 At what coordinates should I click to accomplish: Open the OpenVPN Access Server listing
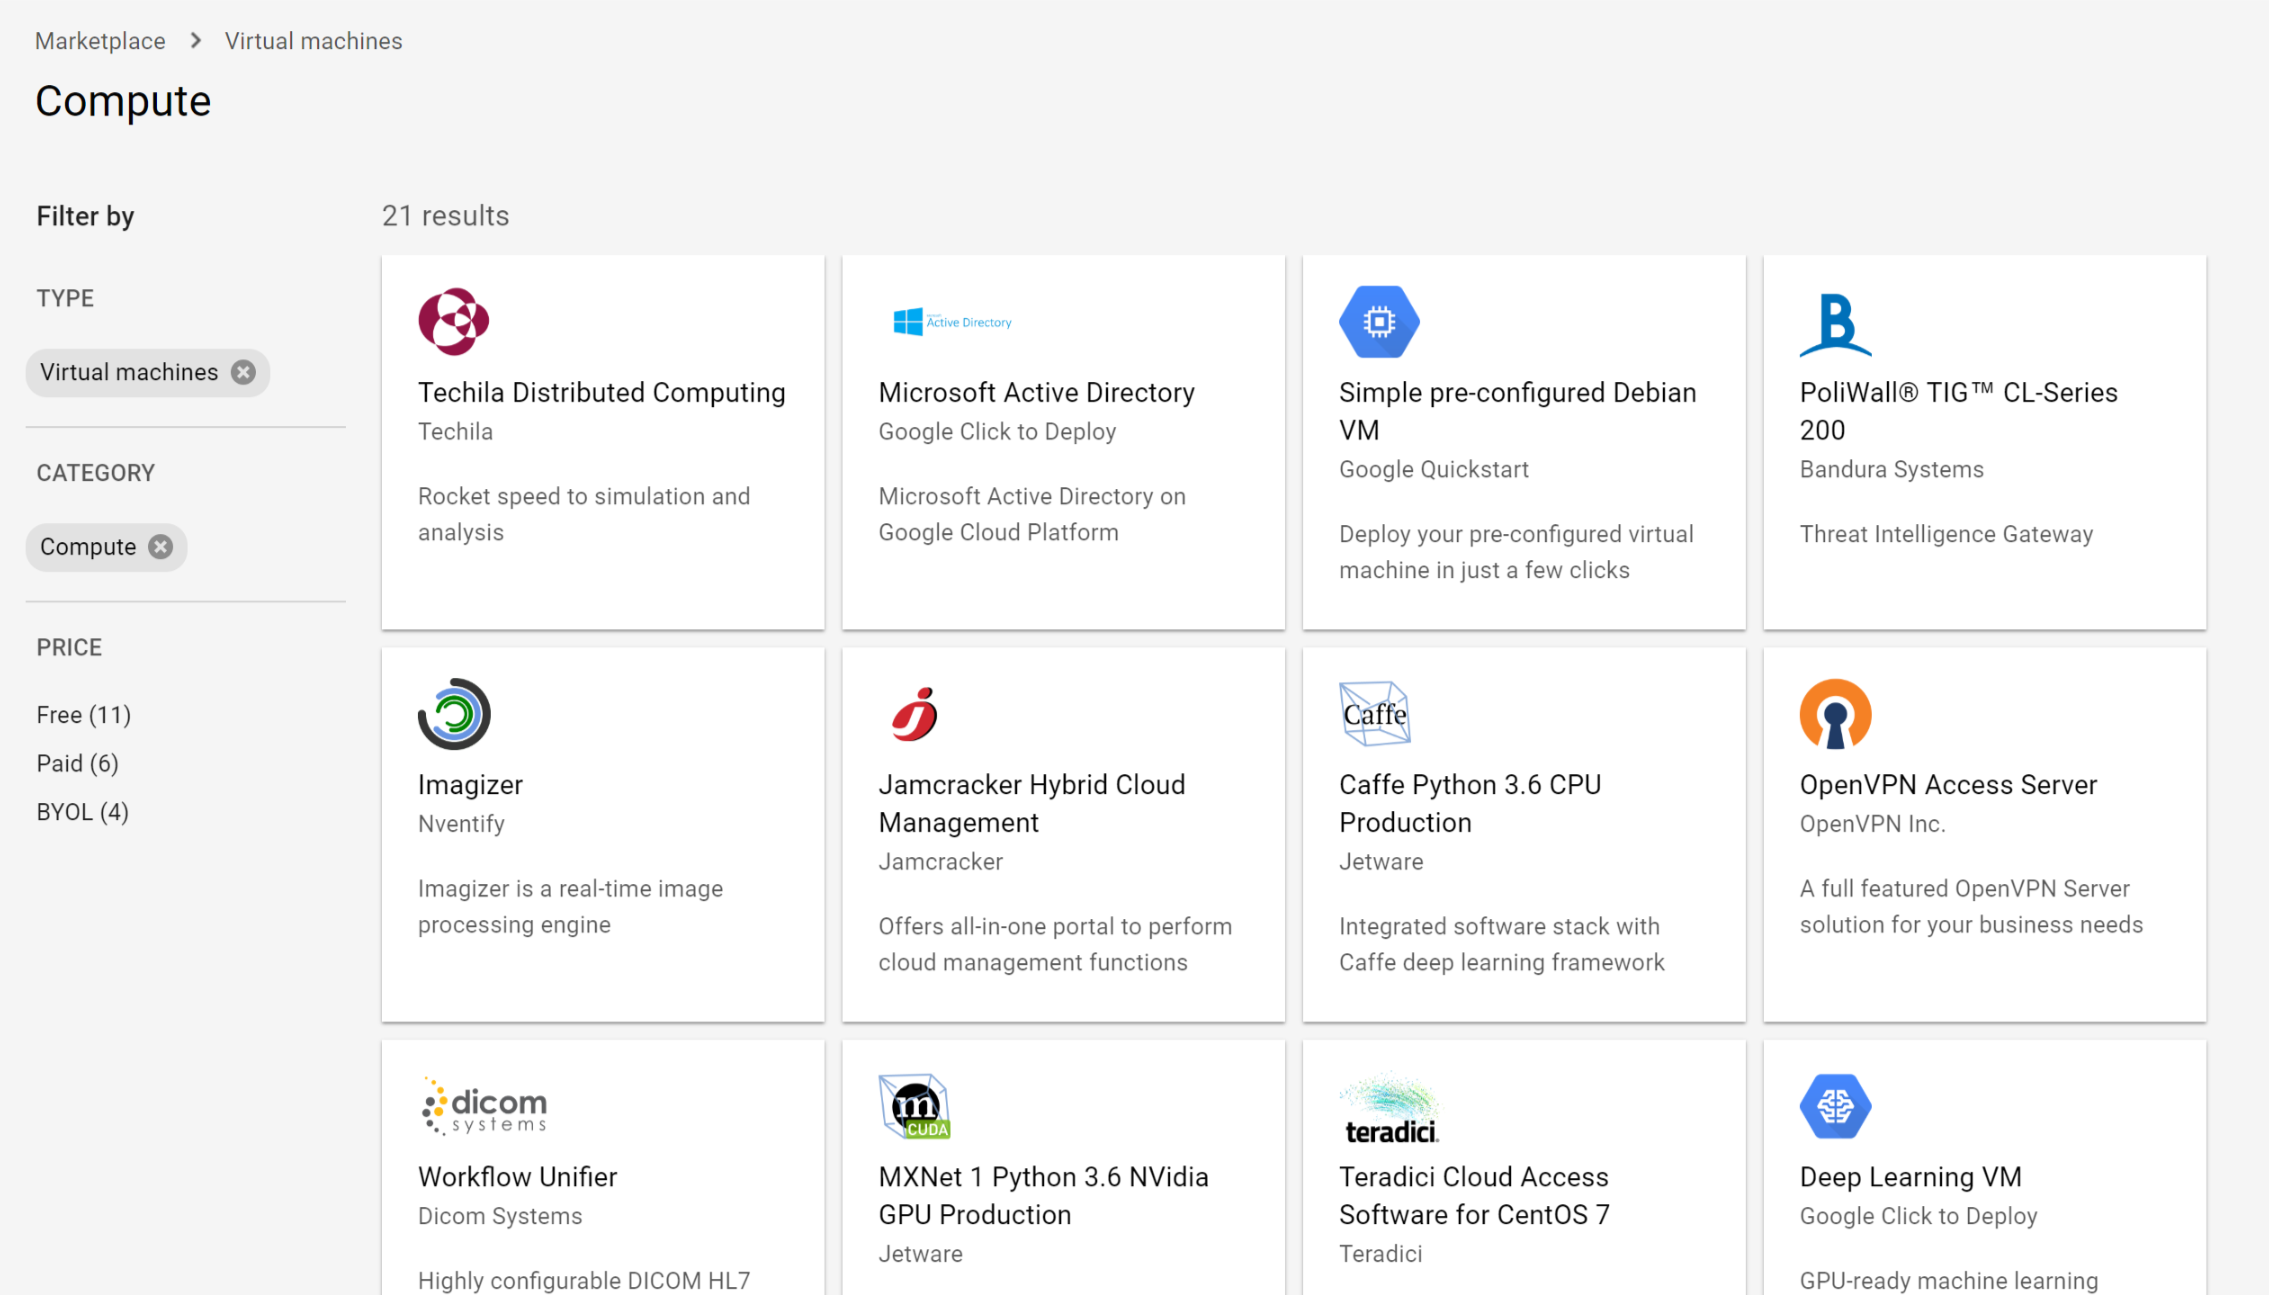click(x=1948, y=784)
